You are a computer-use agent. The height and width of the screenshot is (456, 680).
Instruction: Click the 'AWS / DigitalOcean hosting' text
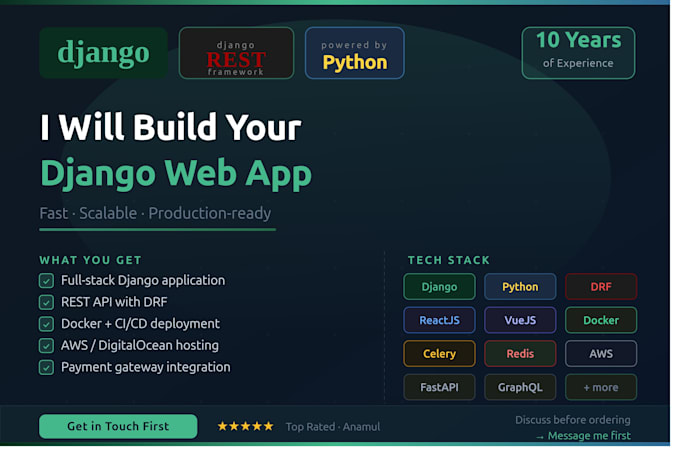pos(140,345)
